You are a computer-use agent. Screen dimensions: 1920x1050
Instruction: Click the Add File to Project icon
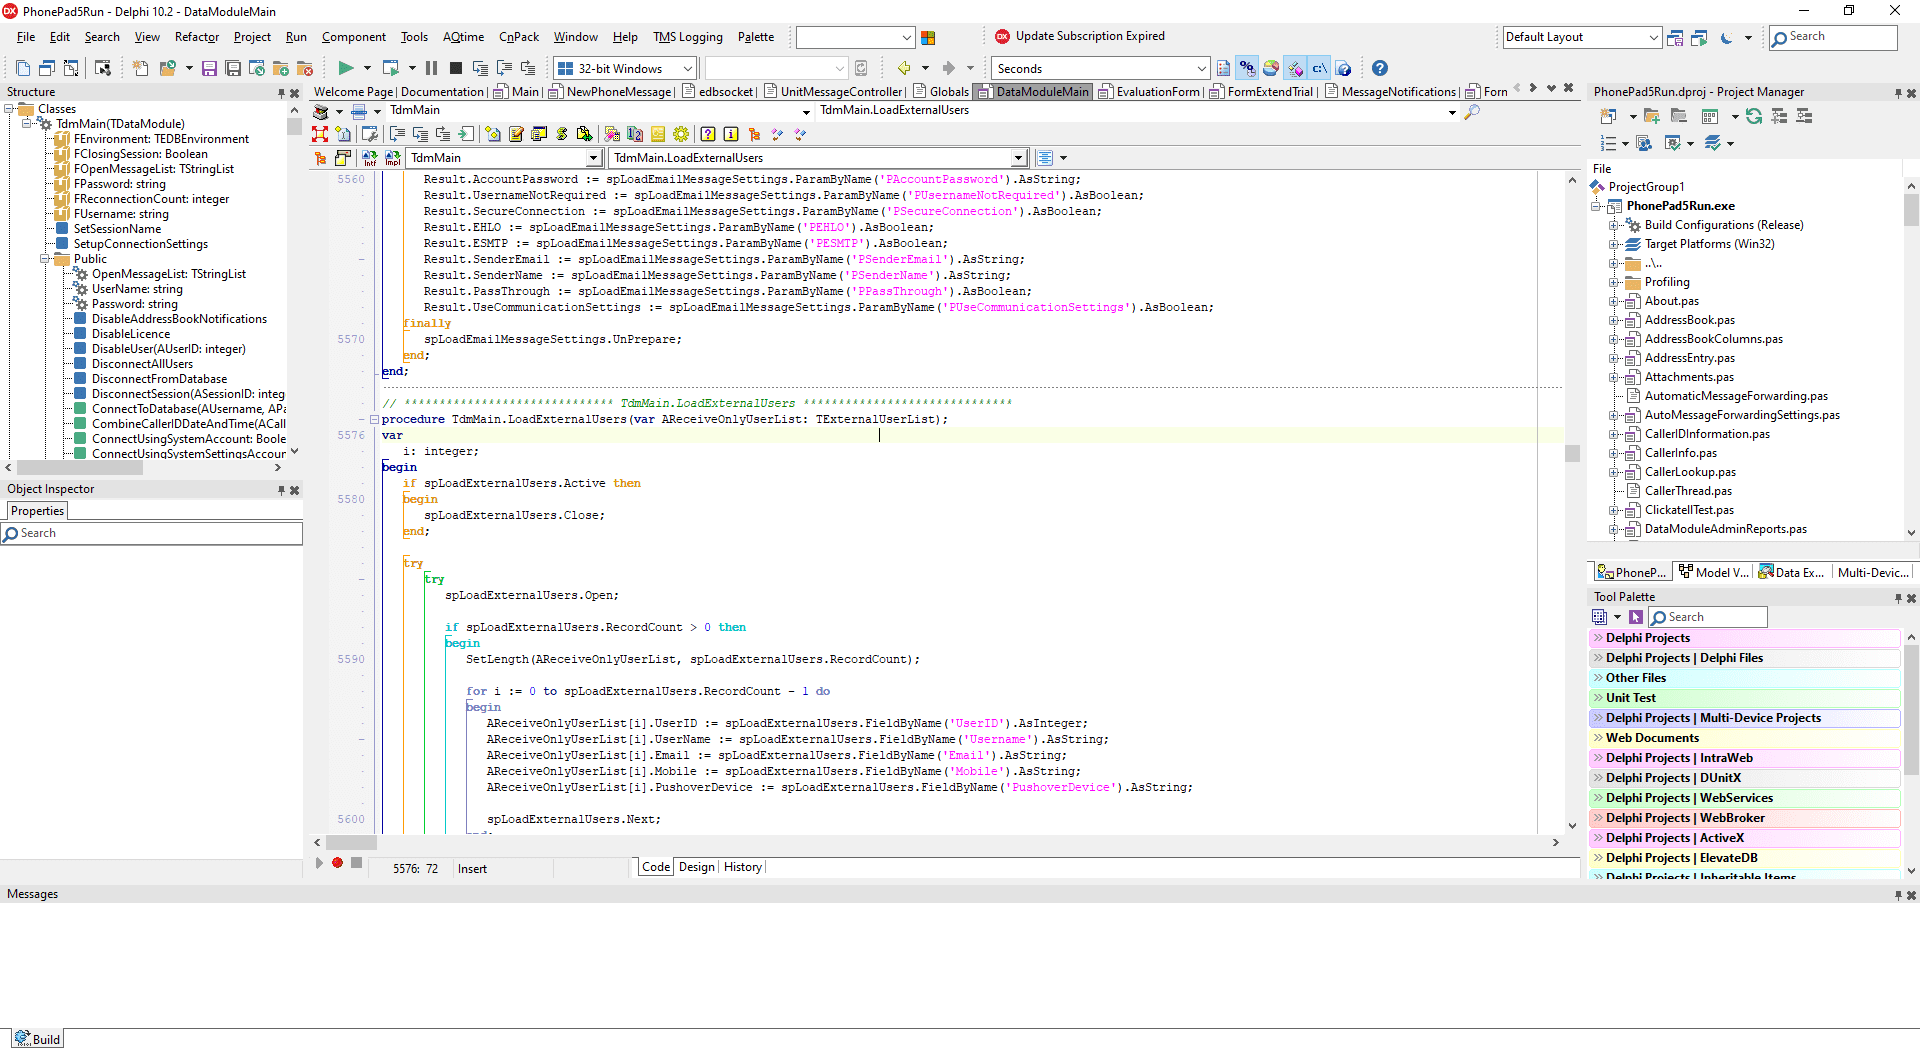(281, 68)
